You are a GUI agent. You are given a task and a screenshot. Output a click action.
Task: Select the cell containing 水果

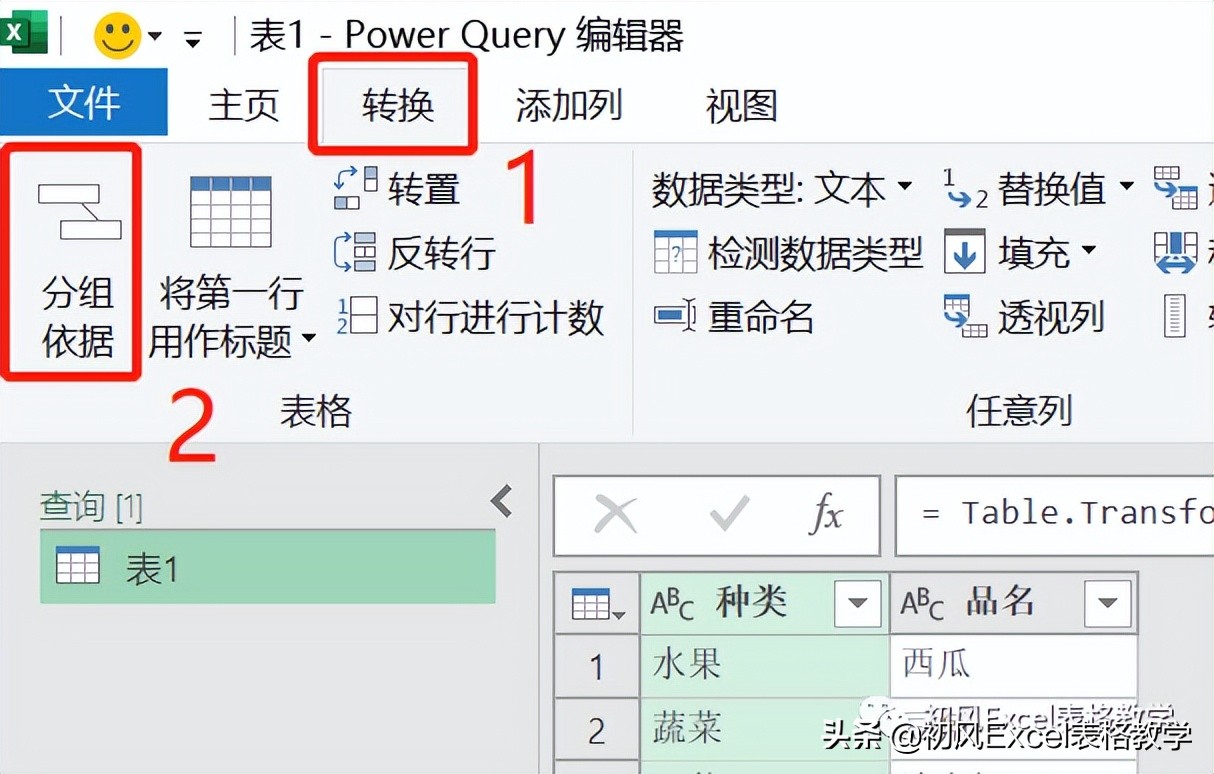tap(765, 665)
